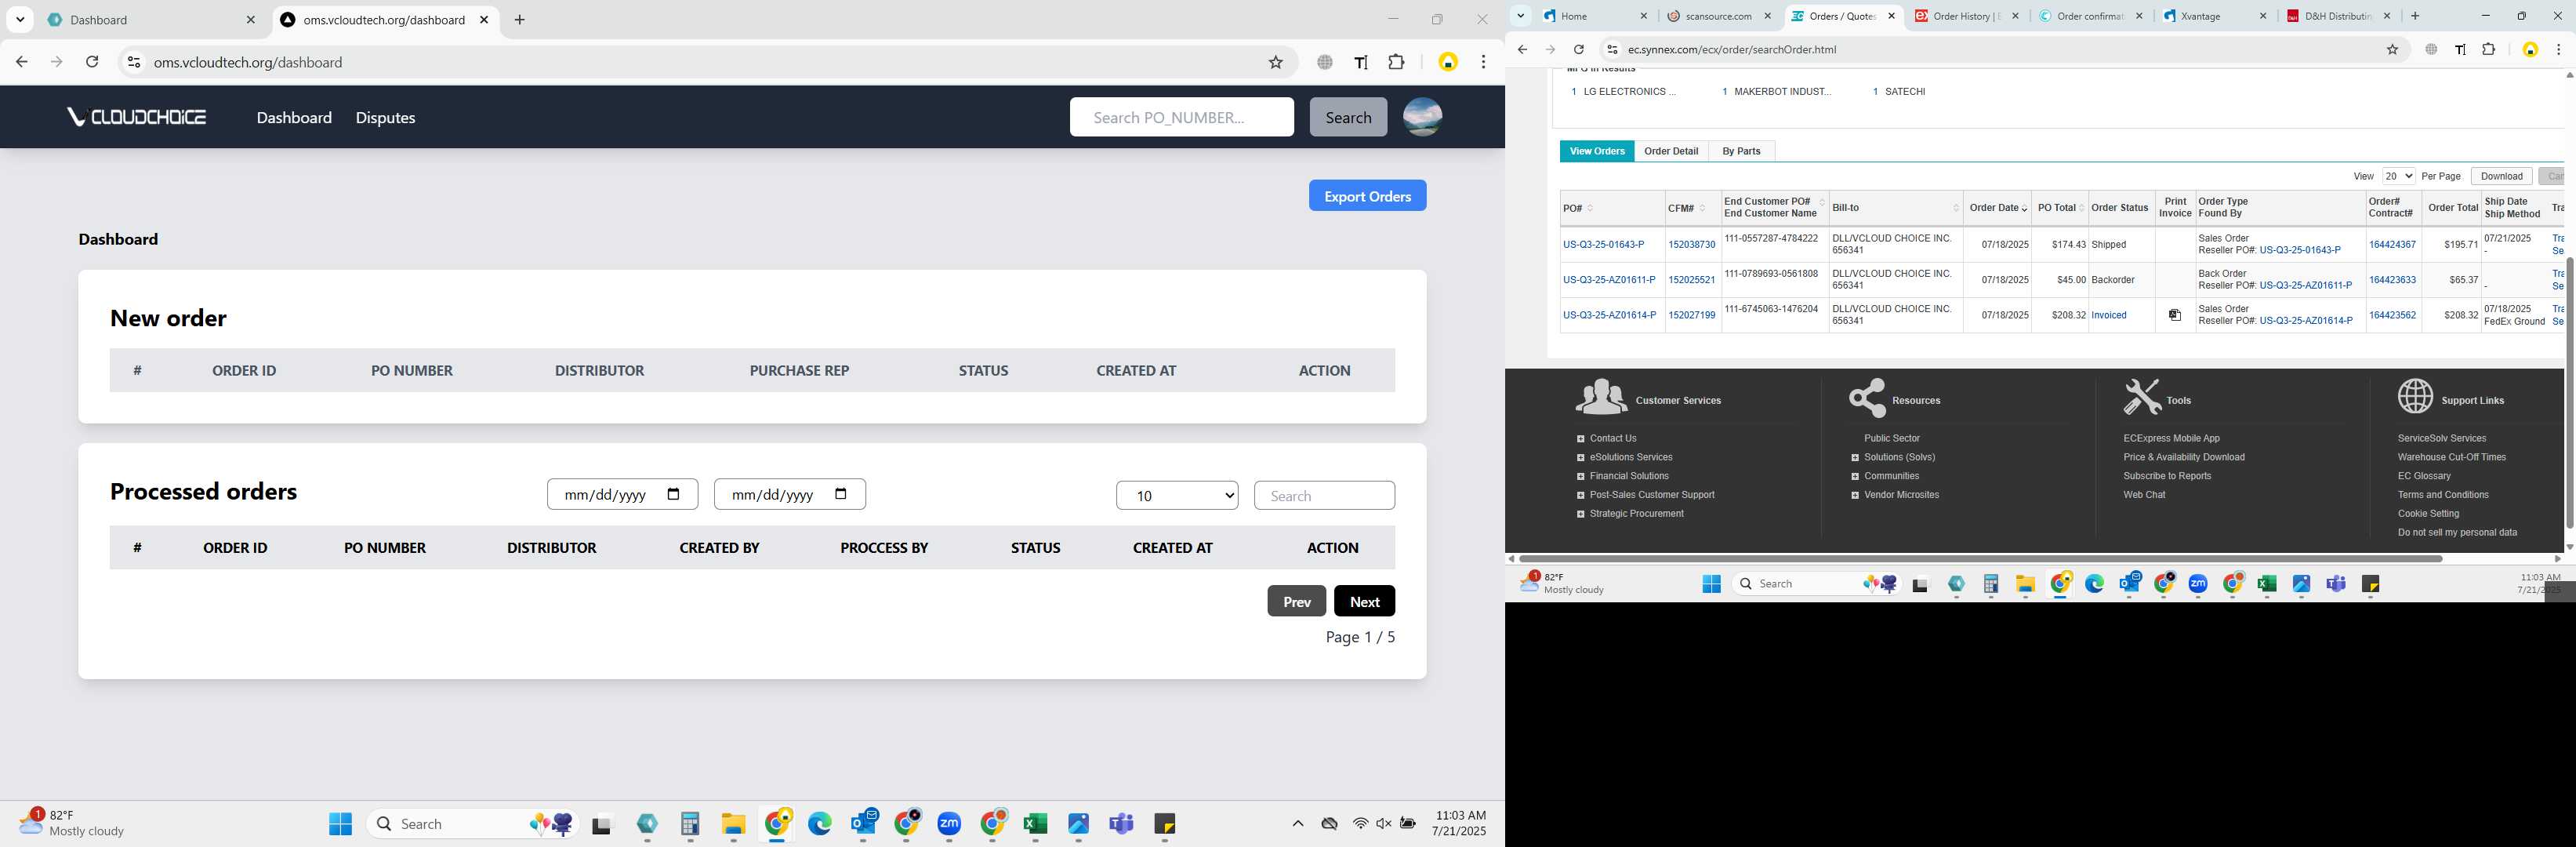Open the Processed orders rows-per-page dropdown showing 10
Viewport: 2576px width, 847px height.
[1177, 495]
